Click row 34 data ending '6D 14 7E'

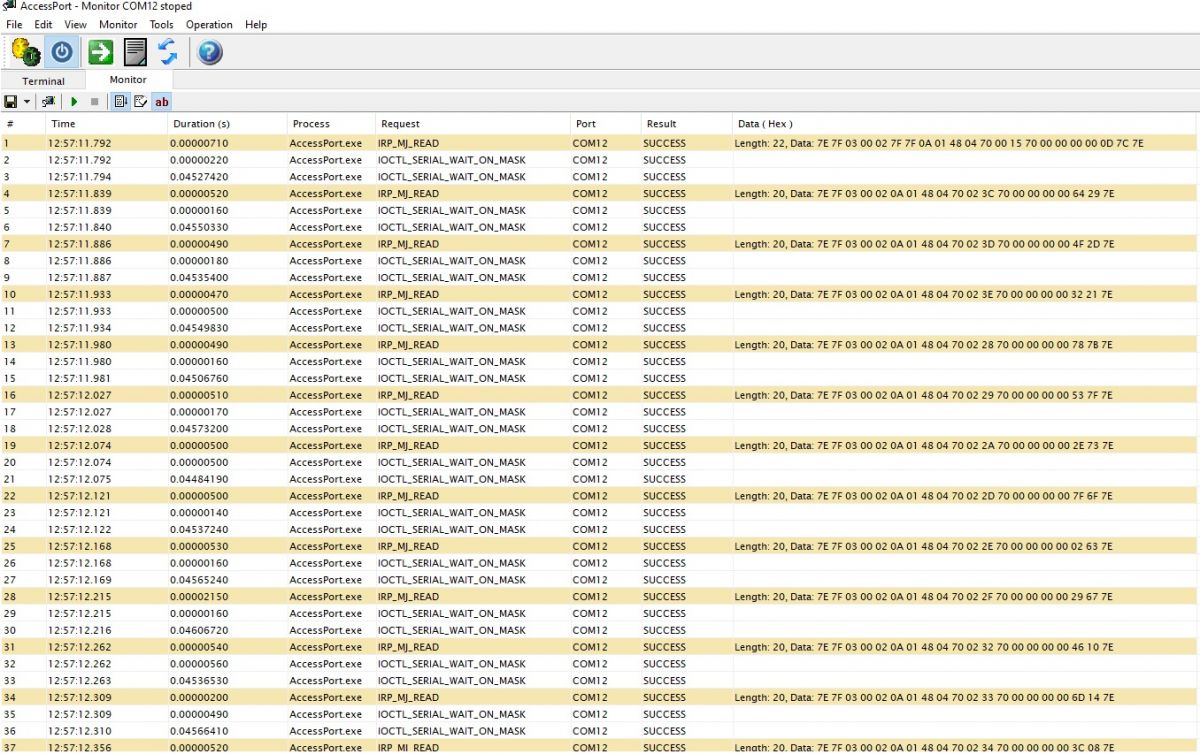pos(923,698)
